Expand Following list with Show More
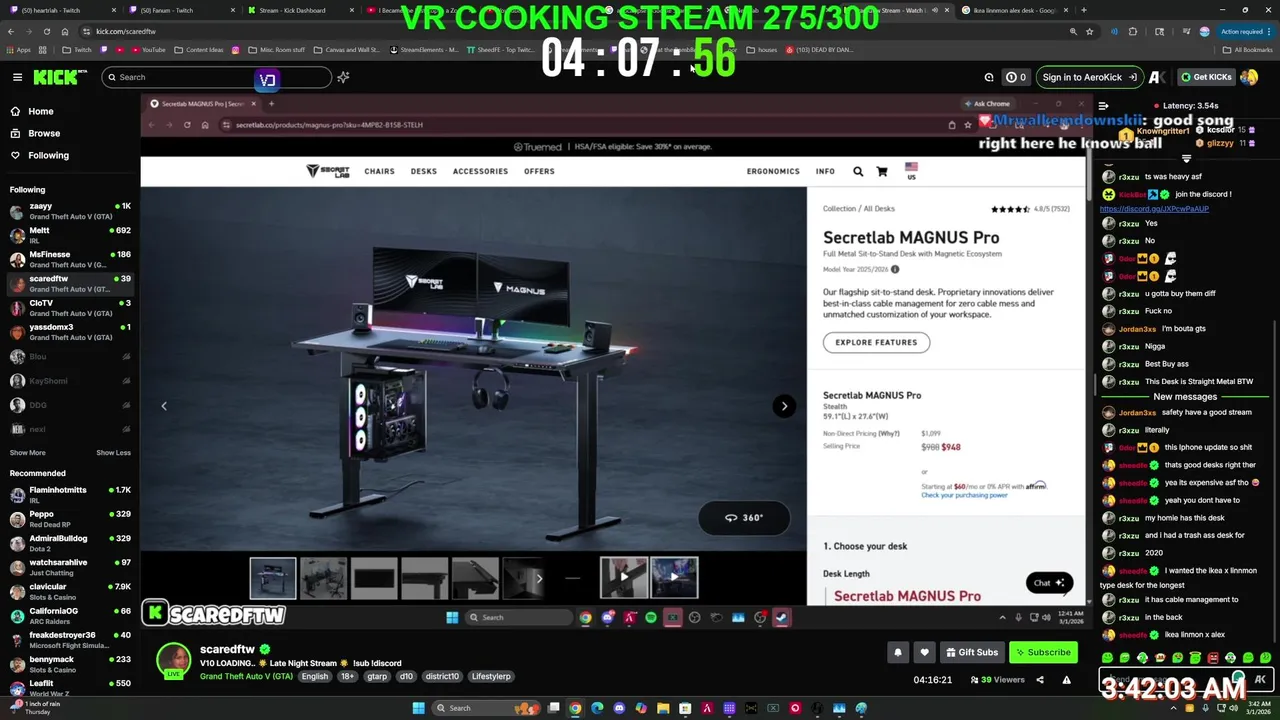This screenshot has height=720, width=1280. point(27,452)
